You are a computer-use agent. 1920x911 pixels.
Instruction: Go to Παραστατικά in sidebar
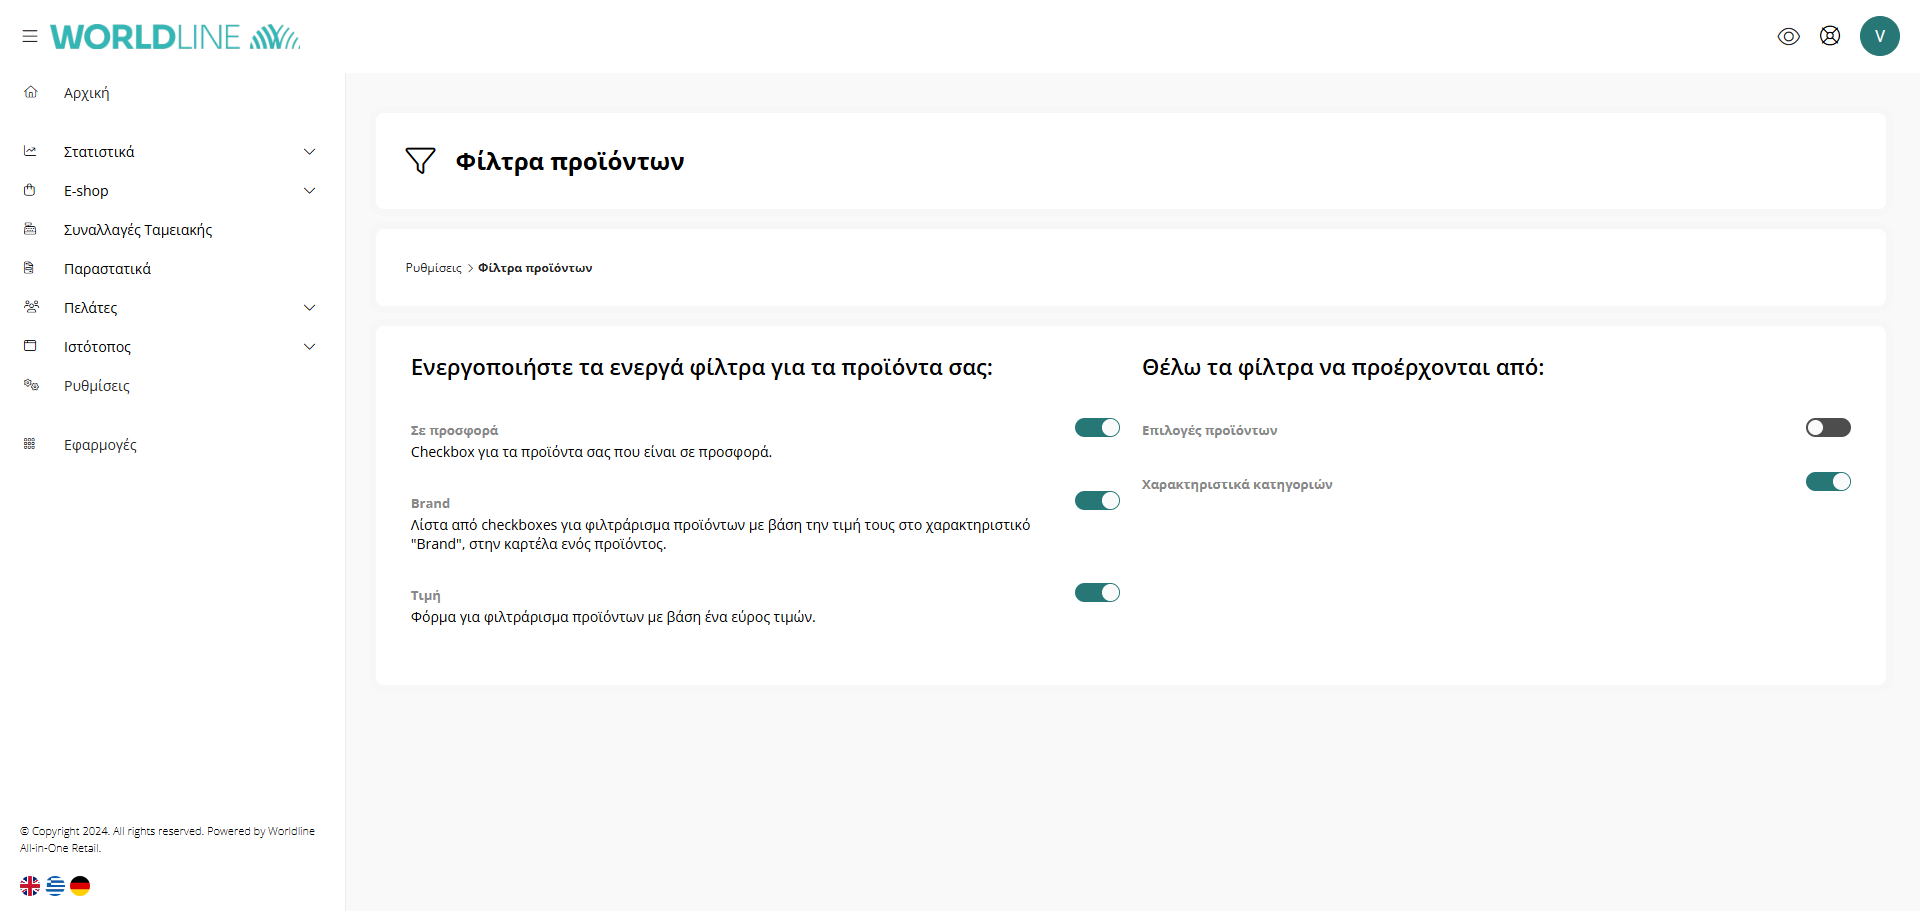tap(107, 269)
